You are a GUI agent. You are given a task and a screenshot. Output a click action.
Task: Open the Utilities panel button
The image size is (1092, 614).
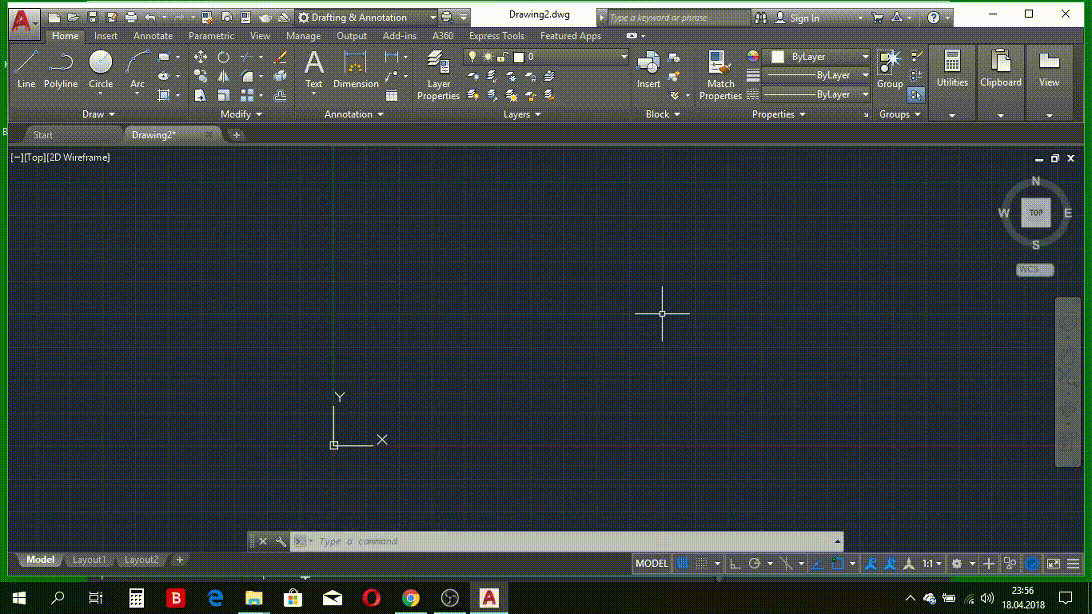[952, 82]
